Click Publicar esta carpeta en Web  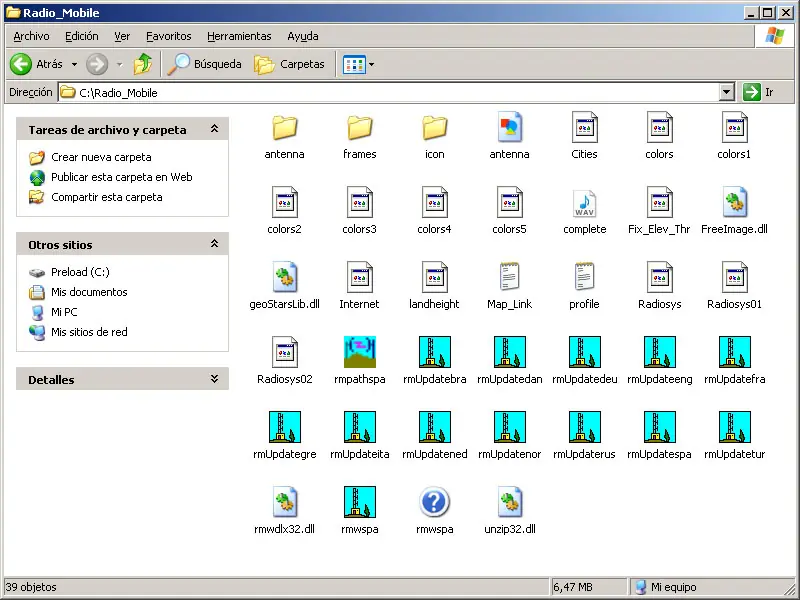121,177
